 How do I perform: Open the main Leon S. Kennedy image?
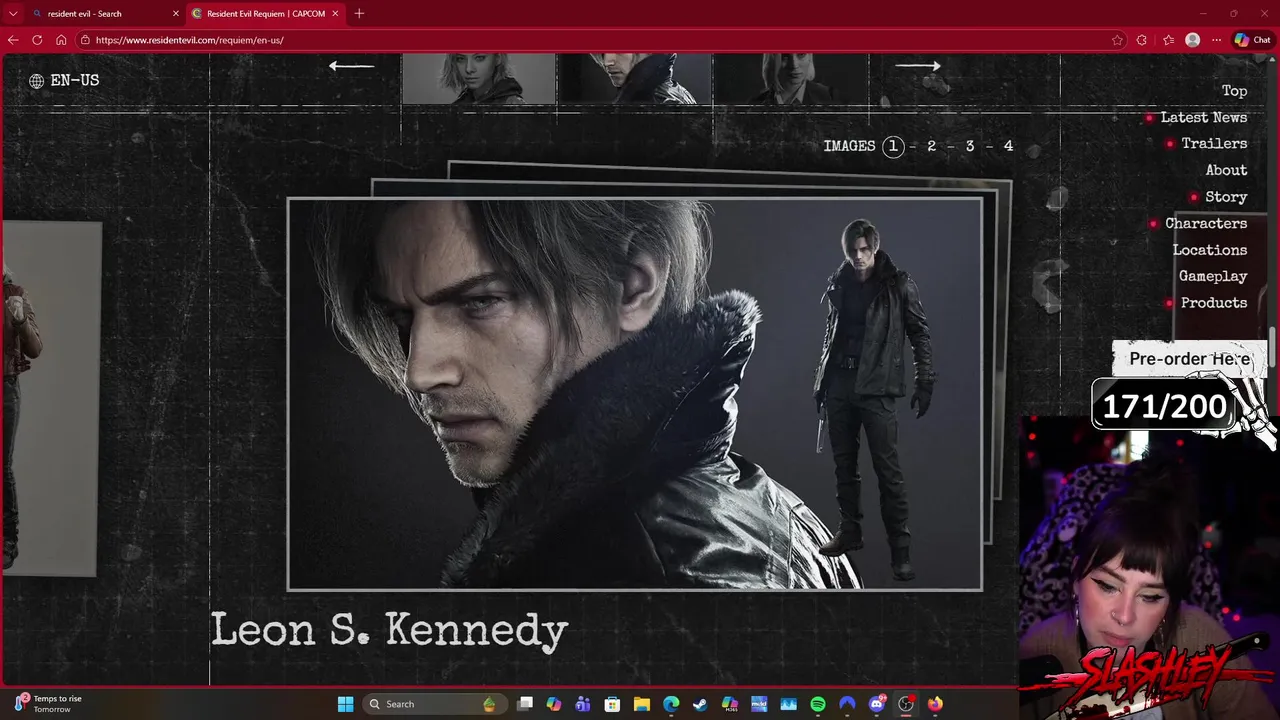[x=635, y=394]
